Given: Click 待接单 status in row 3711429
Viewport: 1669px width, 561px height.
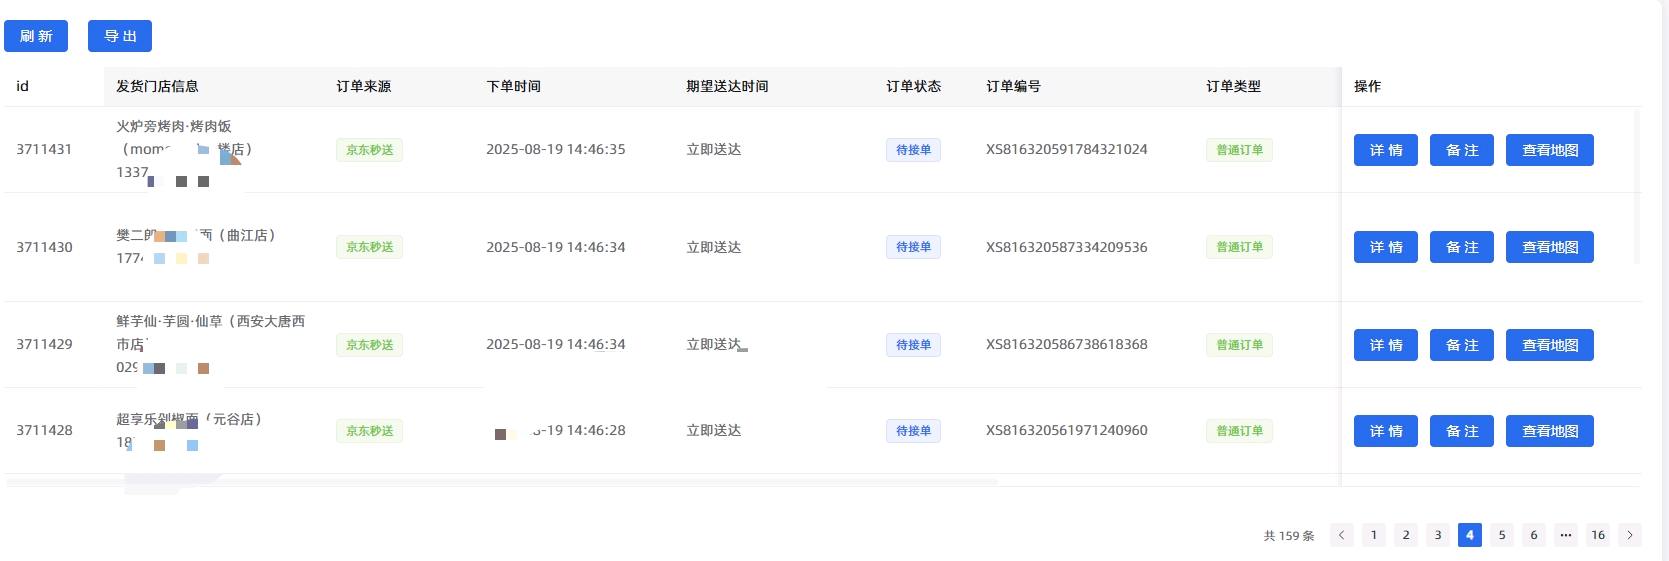Looking at the screenshot, I should click(x=913, y=345).
